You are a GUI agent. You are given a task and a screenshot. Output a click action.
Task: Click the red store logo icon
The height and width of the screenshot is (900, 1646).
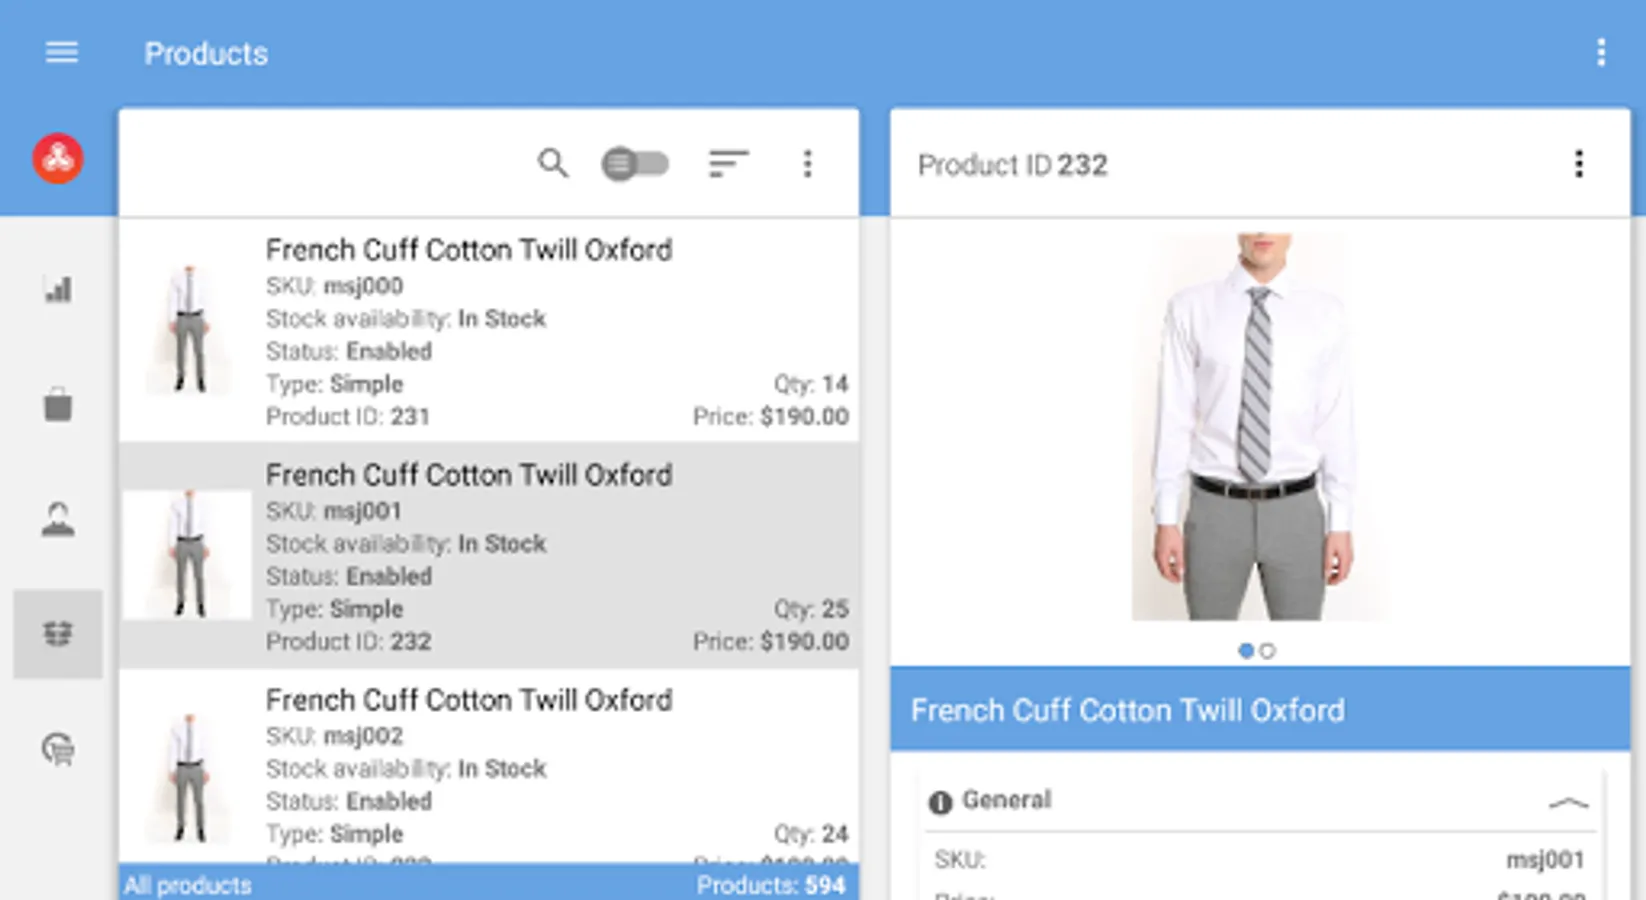point(58,158)
